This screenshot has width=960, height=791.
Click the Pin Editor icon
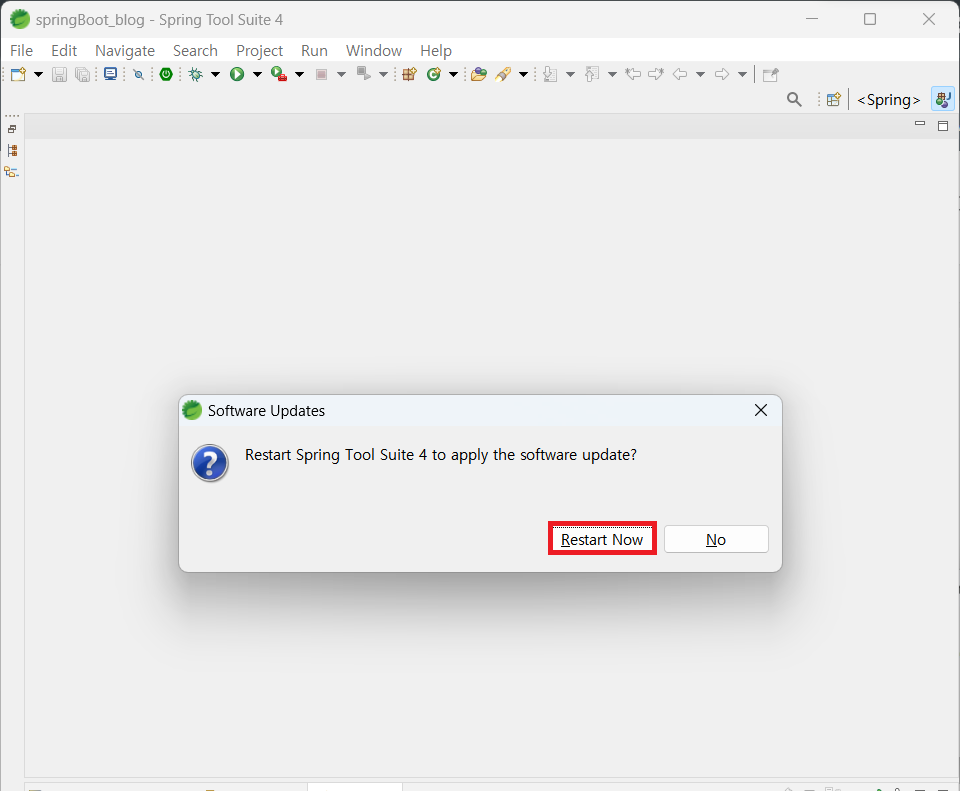pos(771,75)
